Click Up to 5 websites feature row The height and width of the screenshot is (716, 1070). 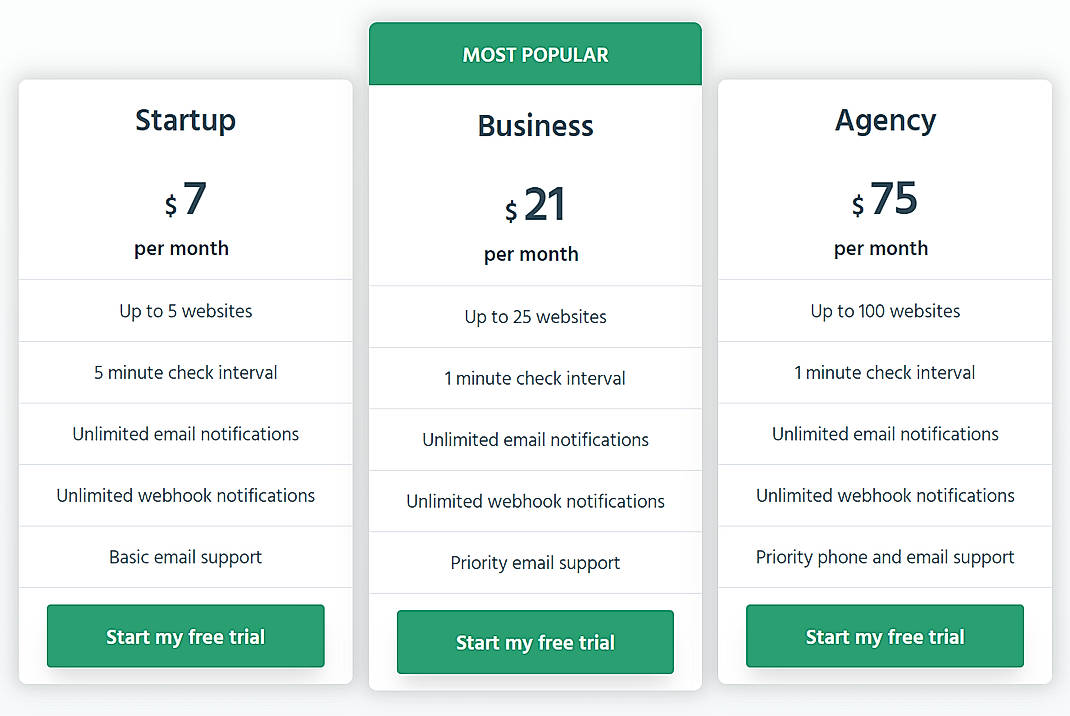pos(185,311)
